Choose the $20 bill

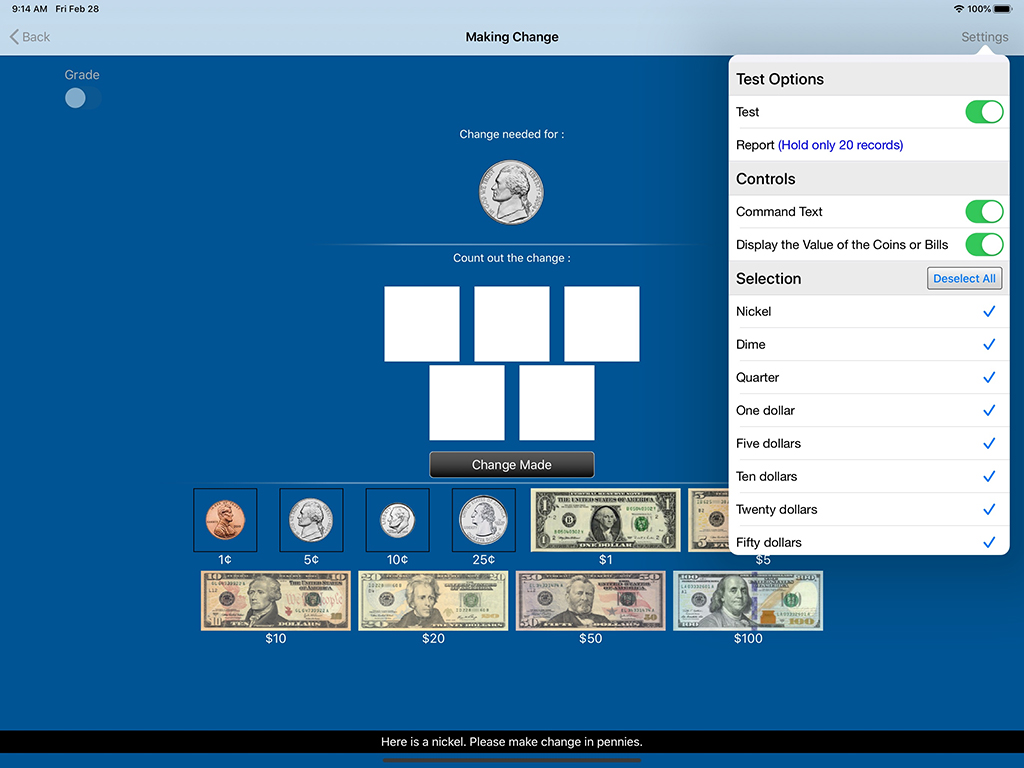[x=433, y=601]
